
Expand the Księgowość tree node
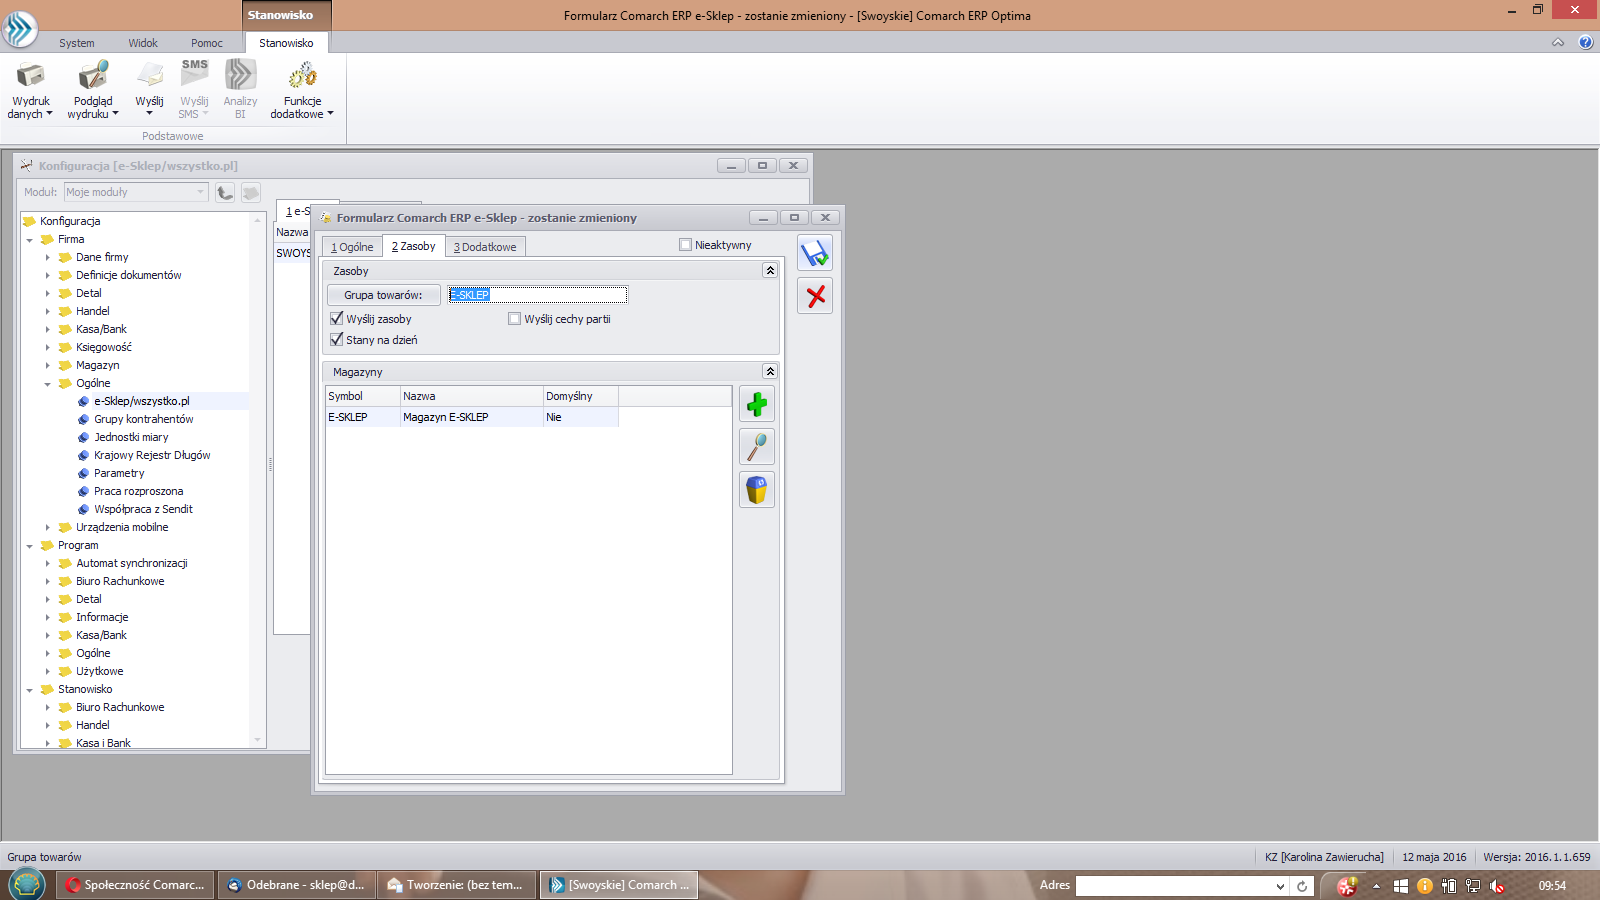tap(47, 347)
